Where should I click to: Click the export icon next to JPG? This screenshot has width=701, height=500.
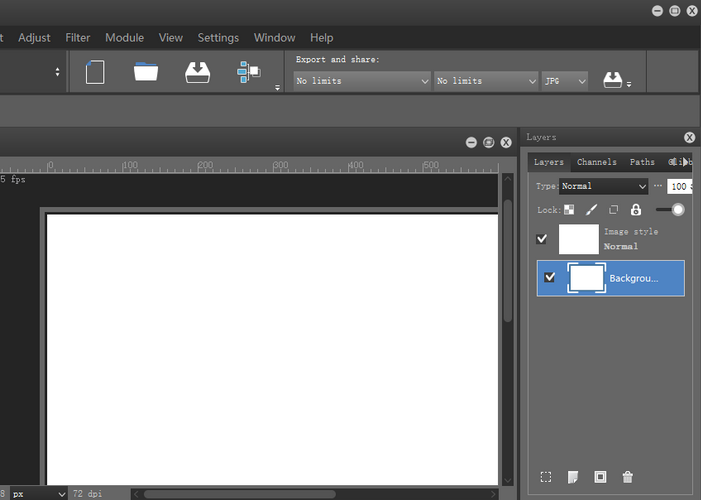click(614, 80)
